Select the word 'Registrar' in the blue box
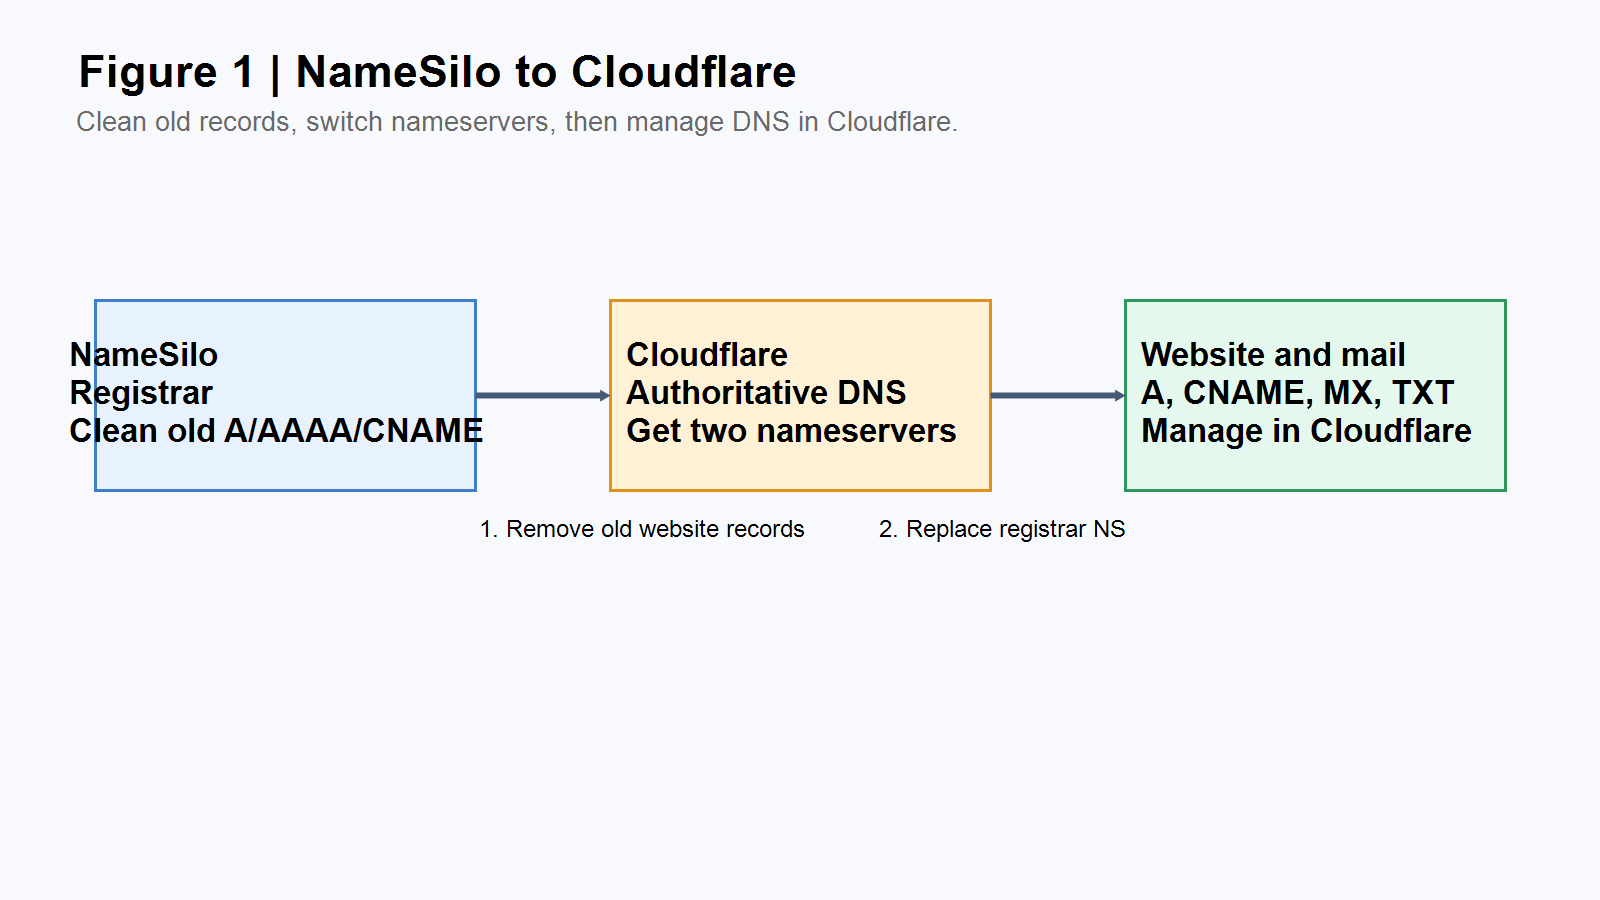The image size is (1600, 900). (141, 393)
